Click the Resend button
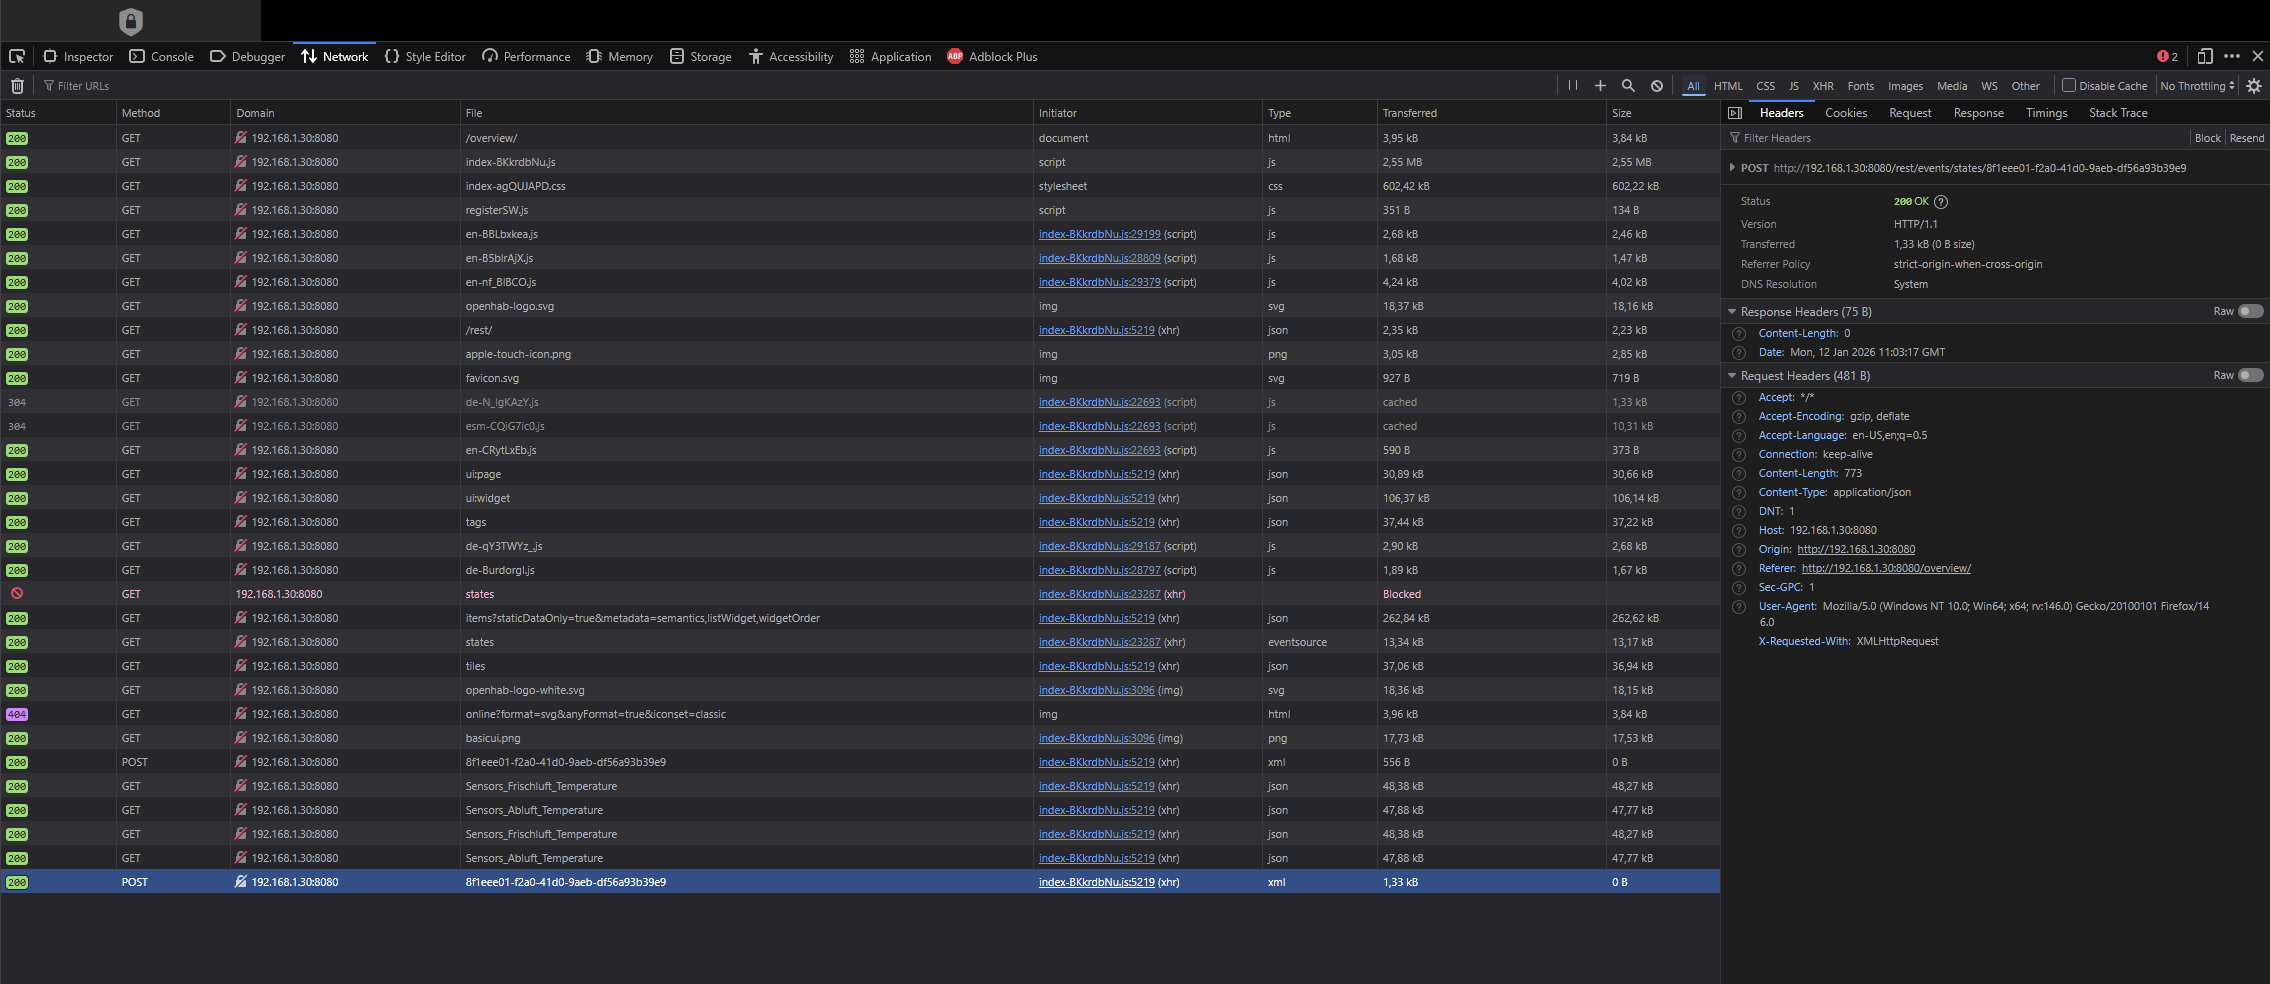Viewport: 2270px width, 984px height. click(2246, 138)
